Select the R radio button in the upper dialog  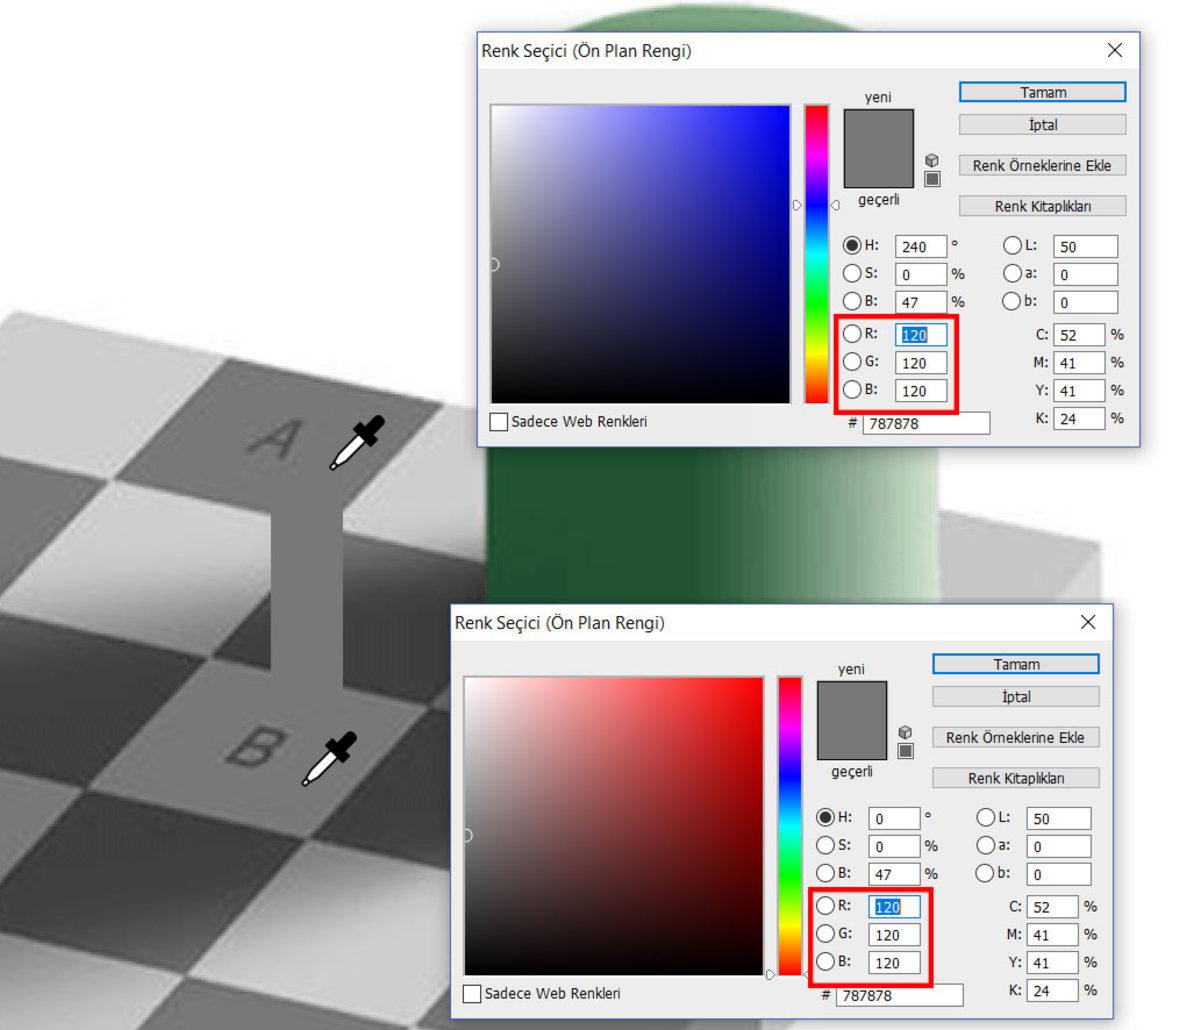pyautogui.click(x=852, y=334)
